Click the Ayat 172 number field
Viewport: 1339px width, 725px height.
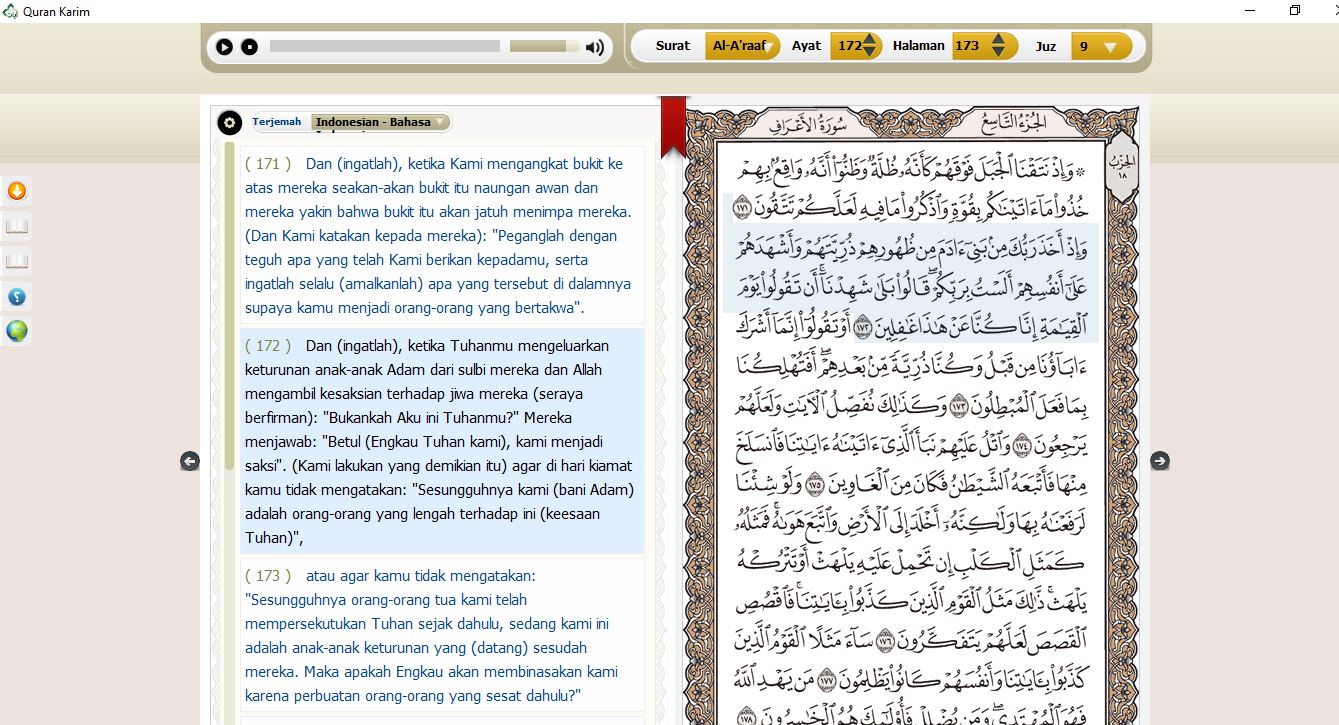click(x=849, y=46)
